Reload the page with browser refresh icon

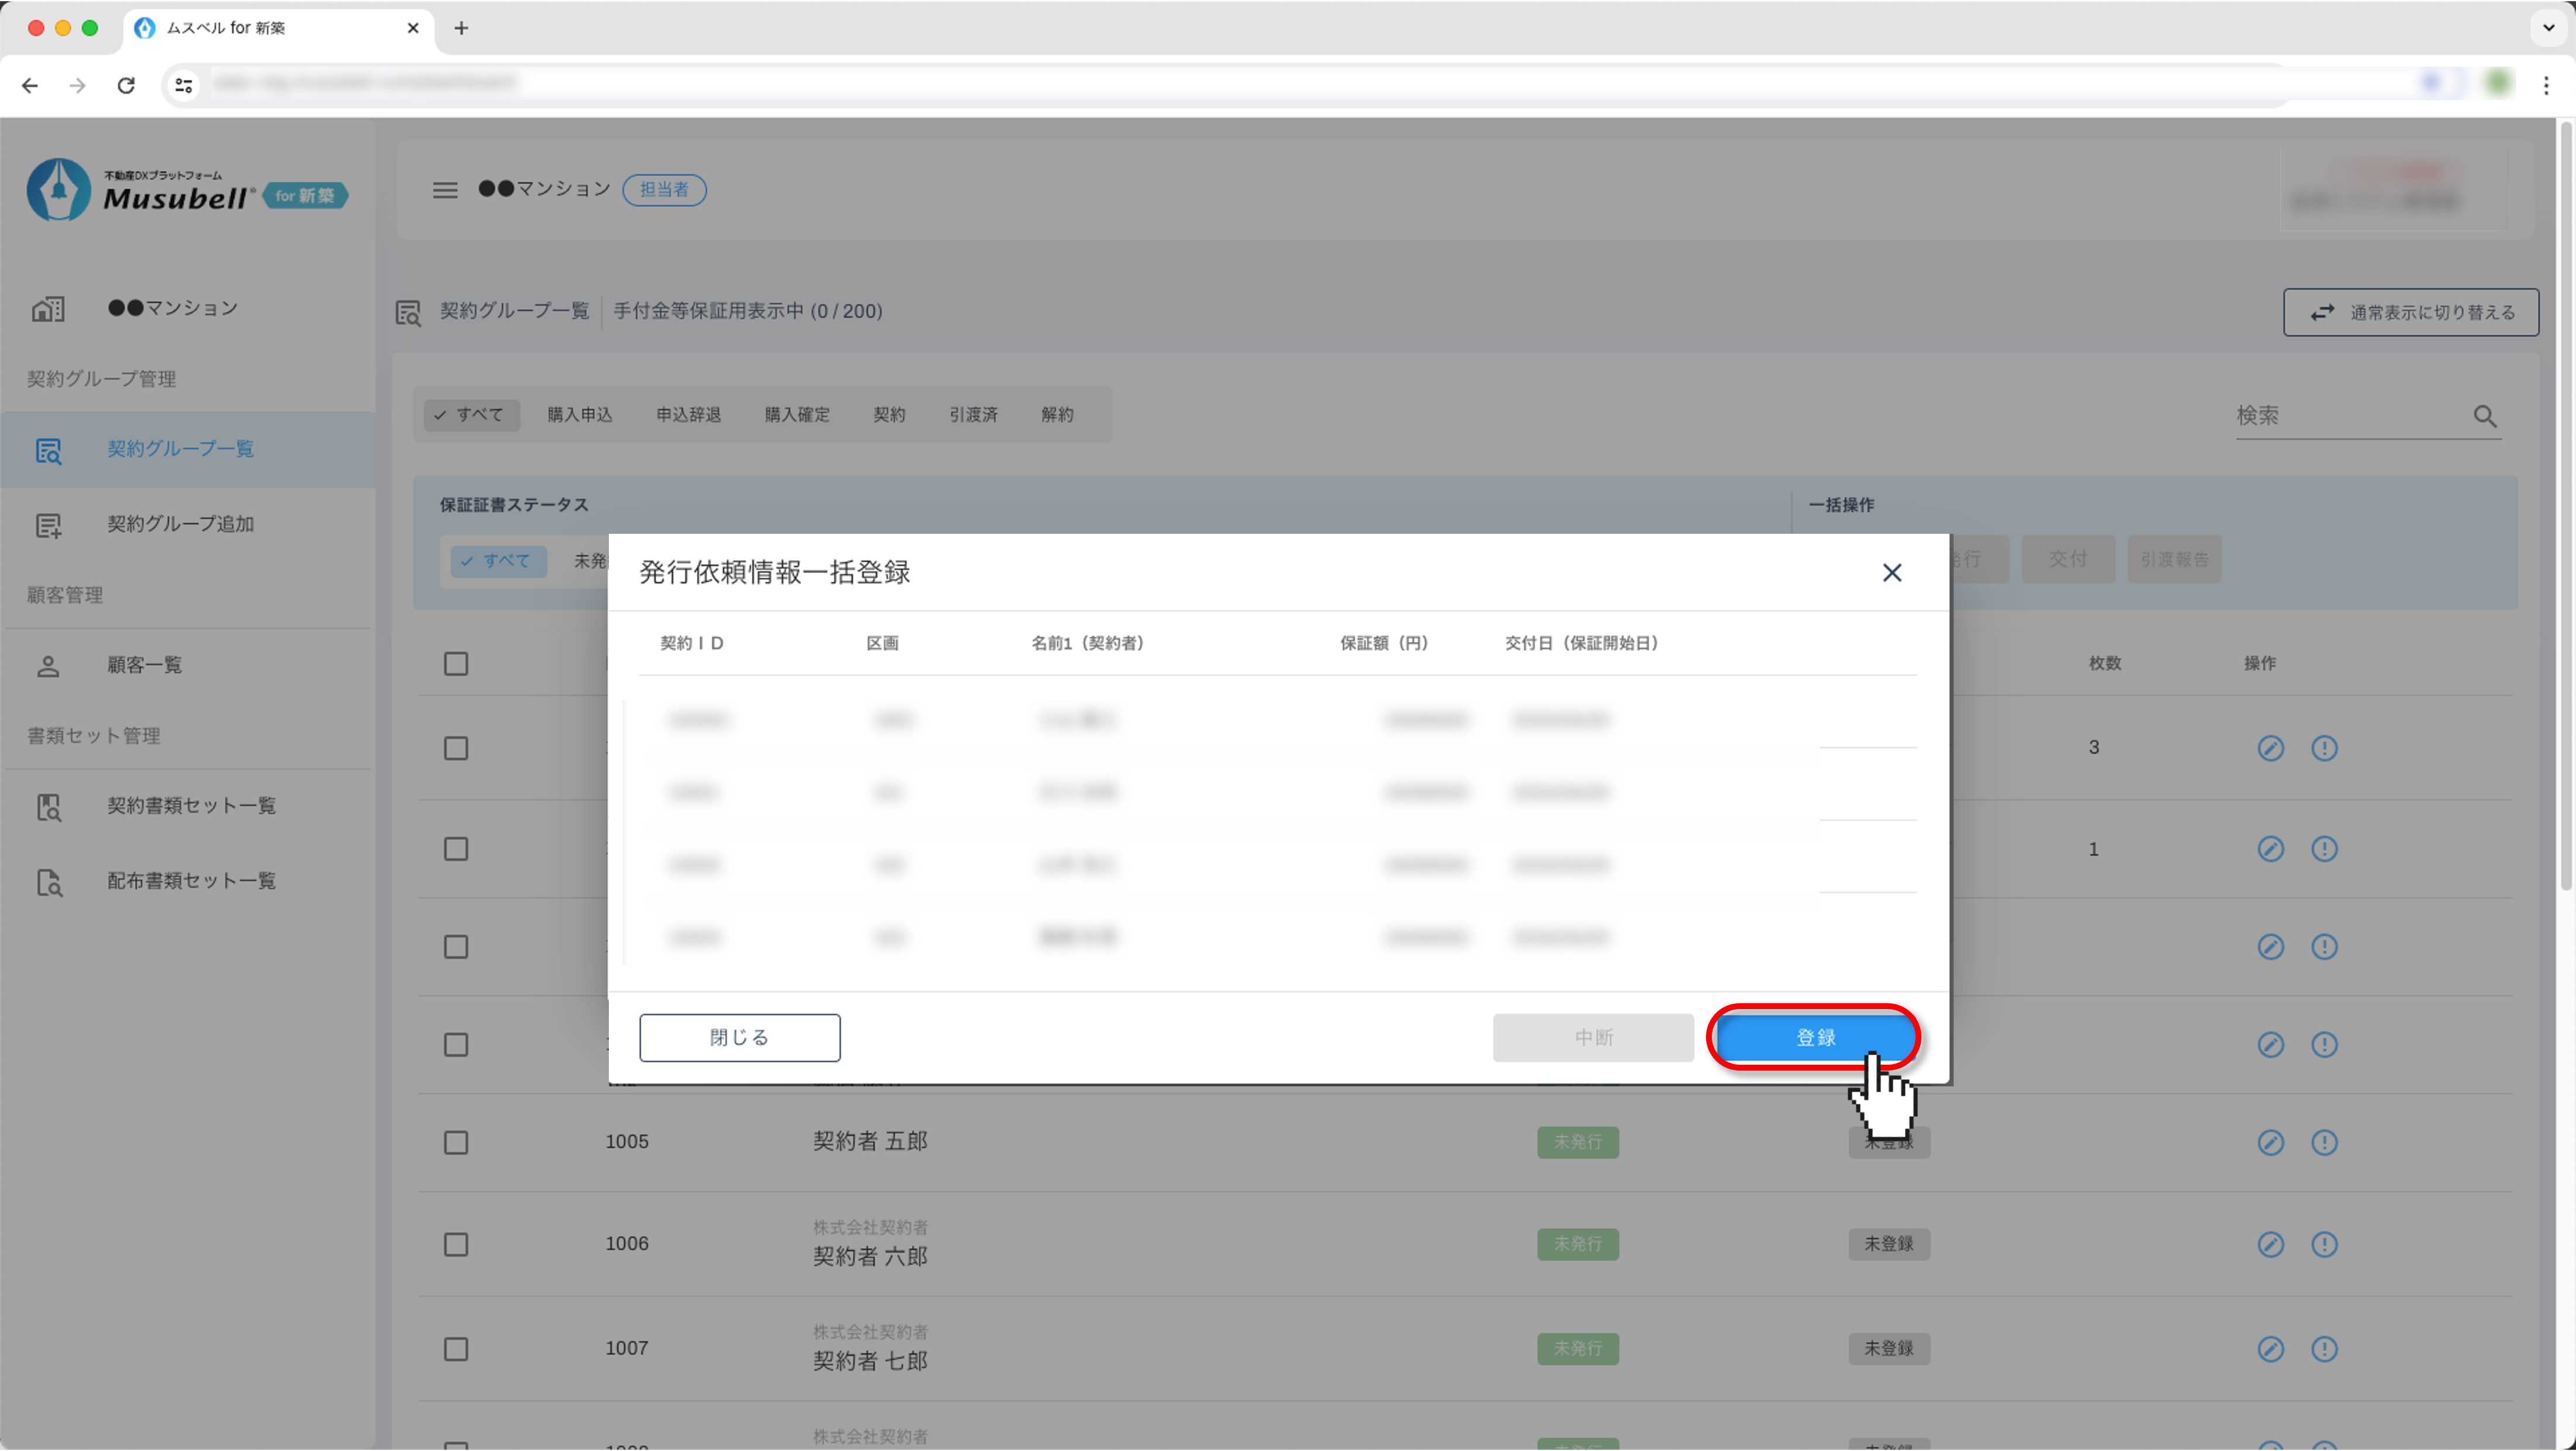pos(126,86)
